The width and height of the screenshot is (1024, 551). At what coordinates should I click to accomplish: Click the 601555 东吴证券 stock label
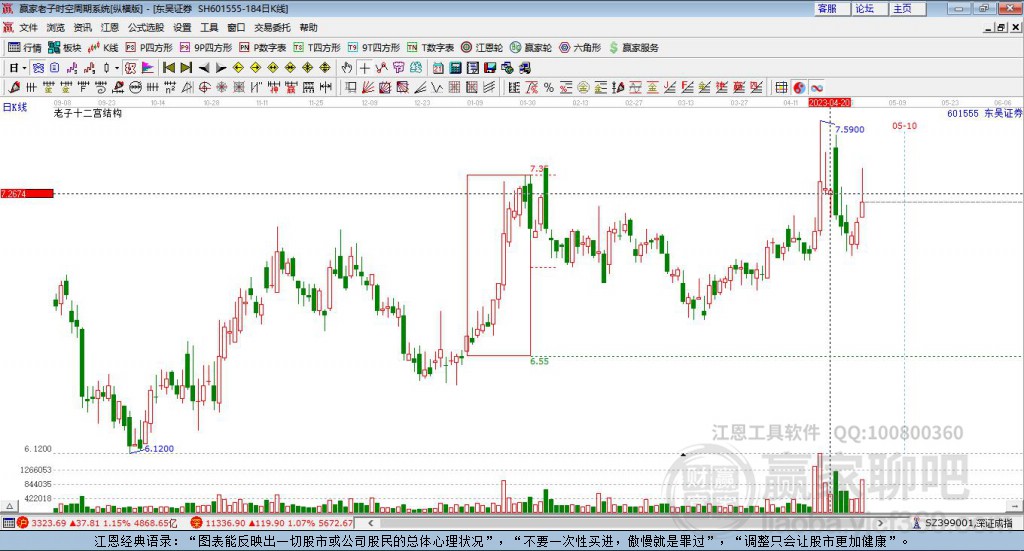click(984, 114)
